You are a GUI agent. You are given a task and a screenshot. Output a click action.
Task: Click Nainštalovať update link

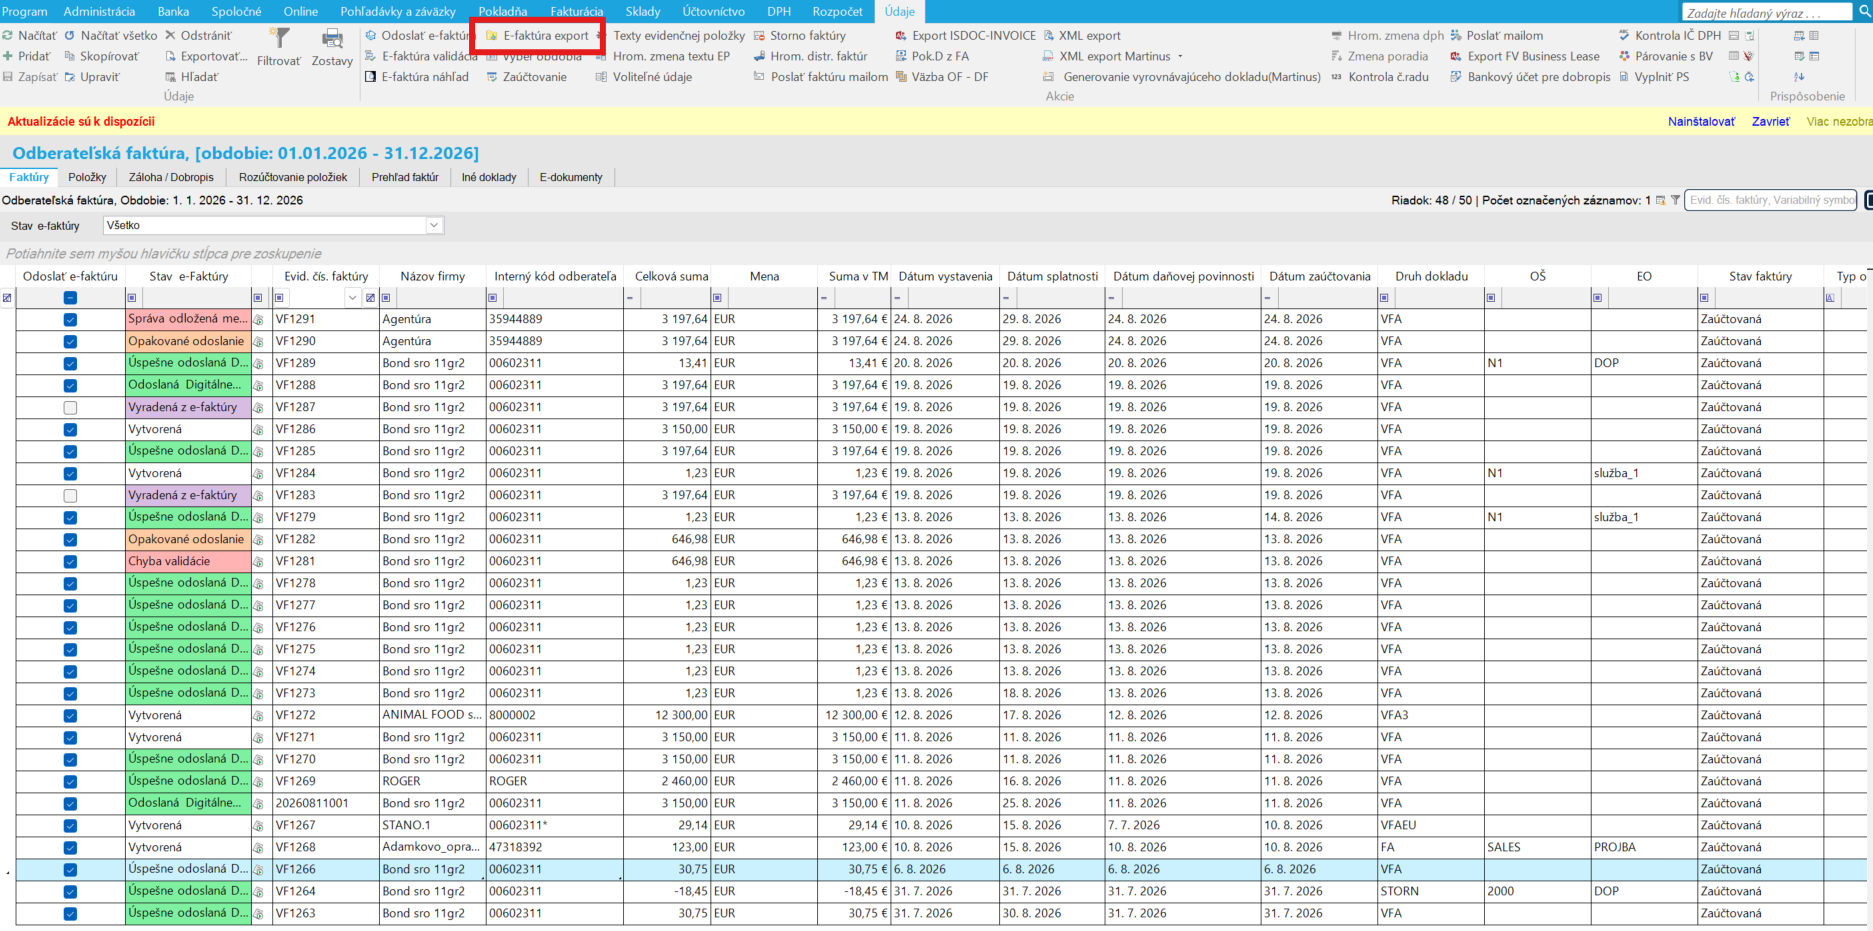tap(1701, 121)
